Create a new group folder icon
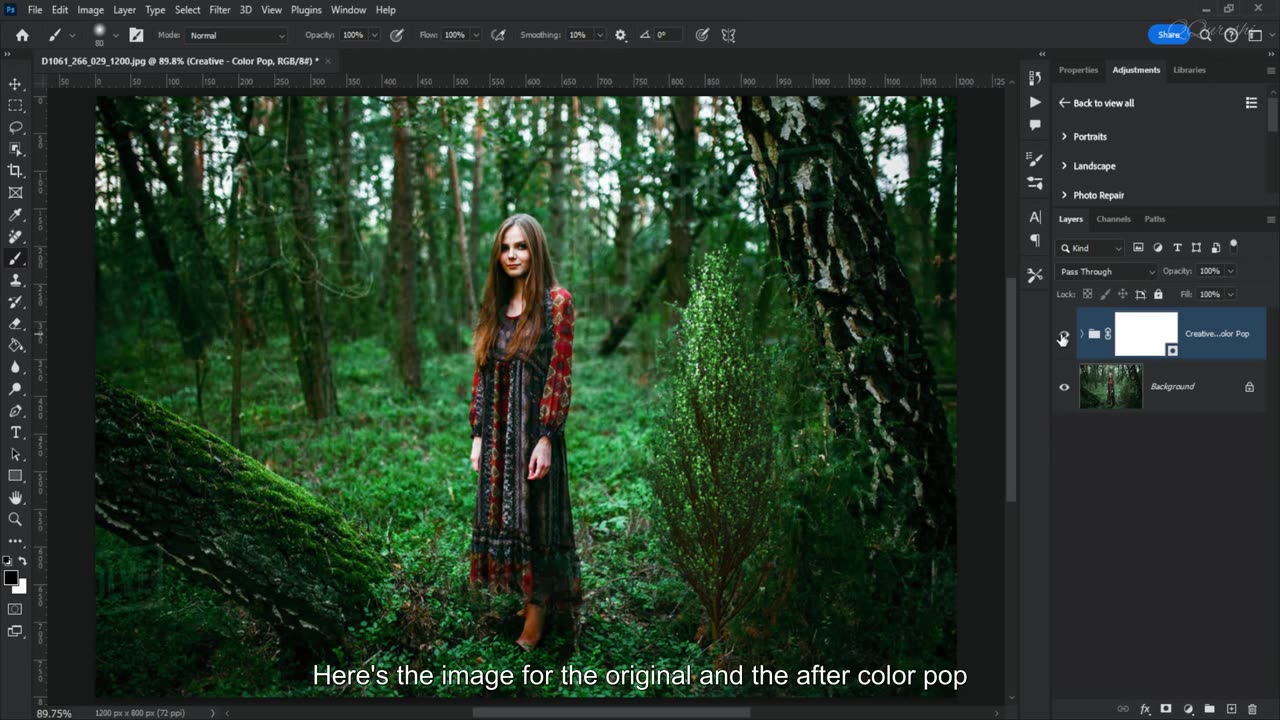This screenshot has width=1280, height=720. click(x=1209, y=709)
